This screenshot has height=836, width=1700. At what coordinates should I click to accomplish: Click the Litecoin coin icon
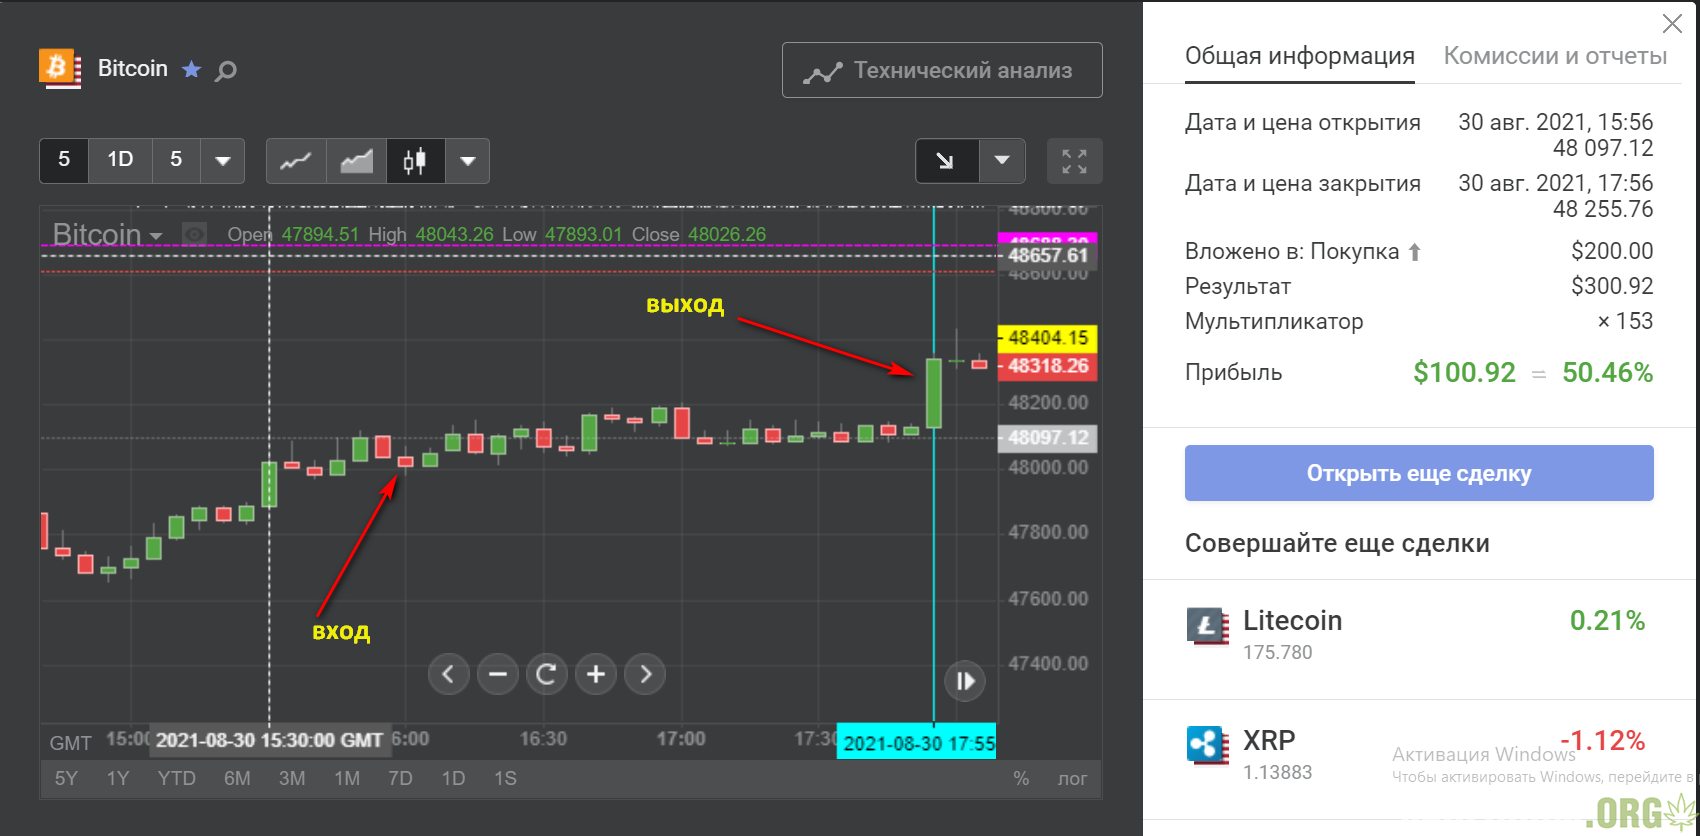point(1208,627)
